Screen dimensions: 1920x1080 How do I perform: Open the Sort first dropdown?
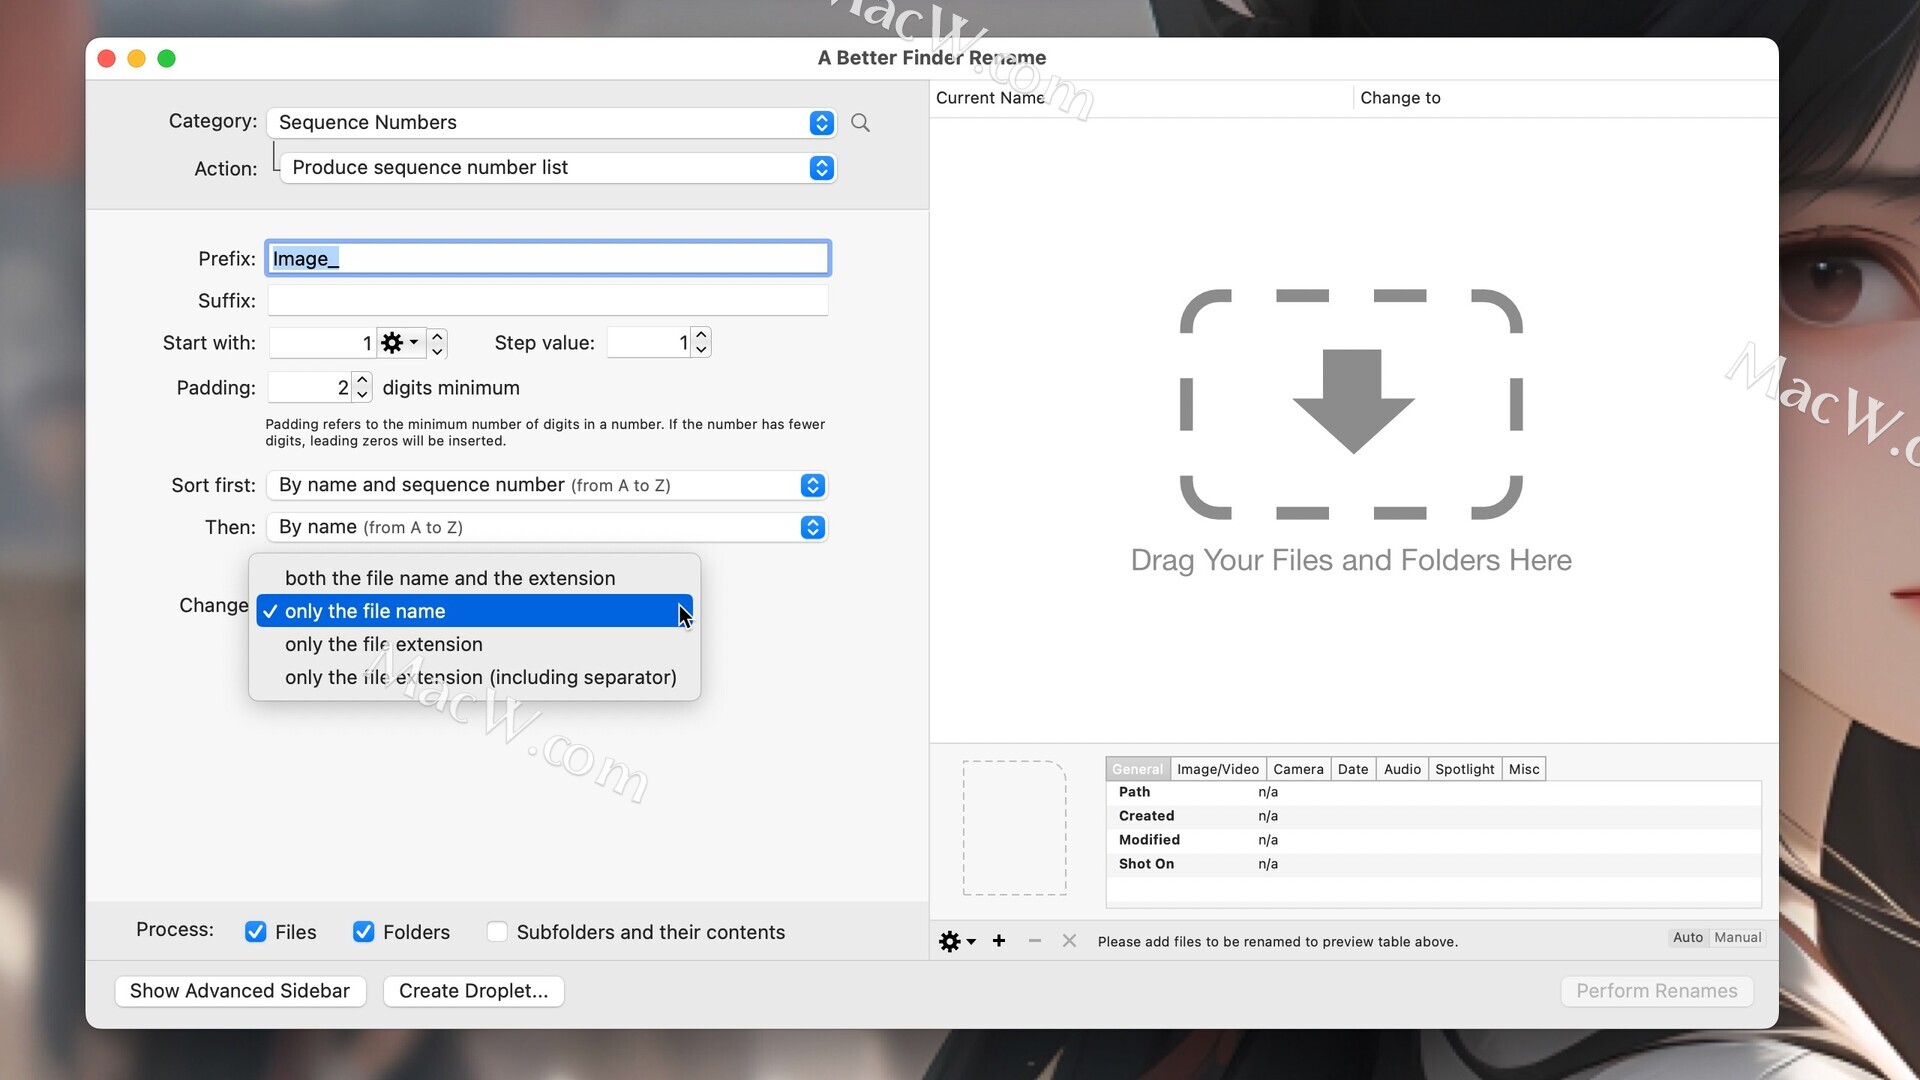coord(547,485)
